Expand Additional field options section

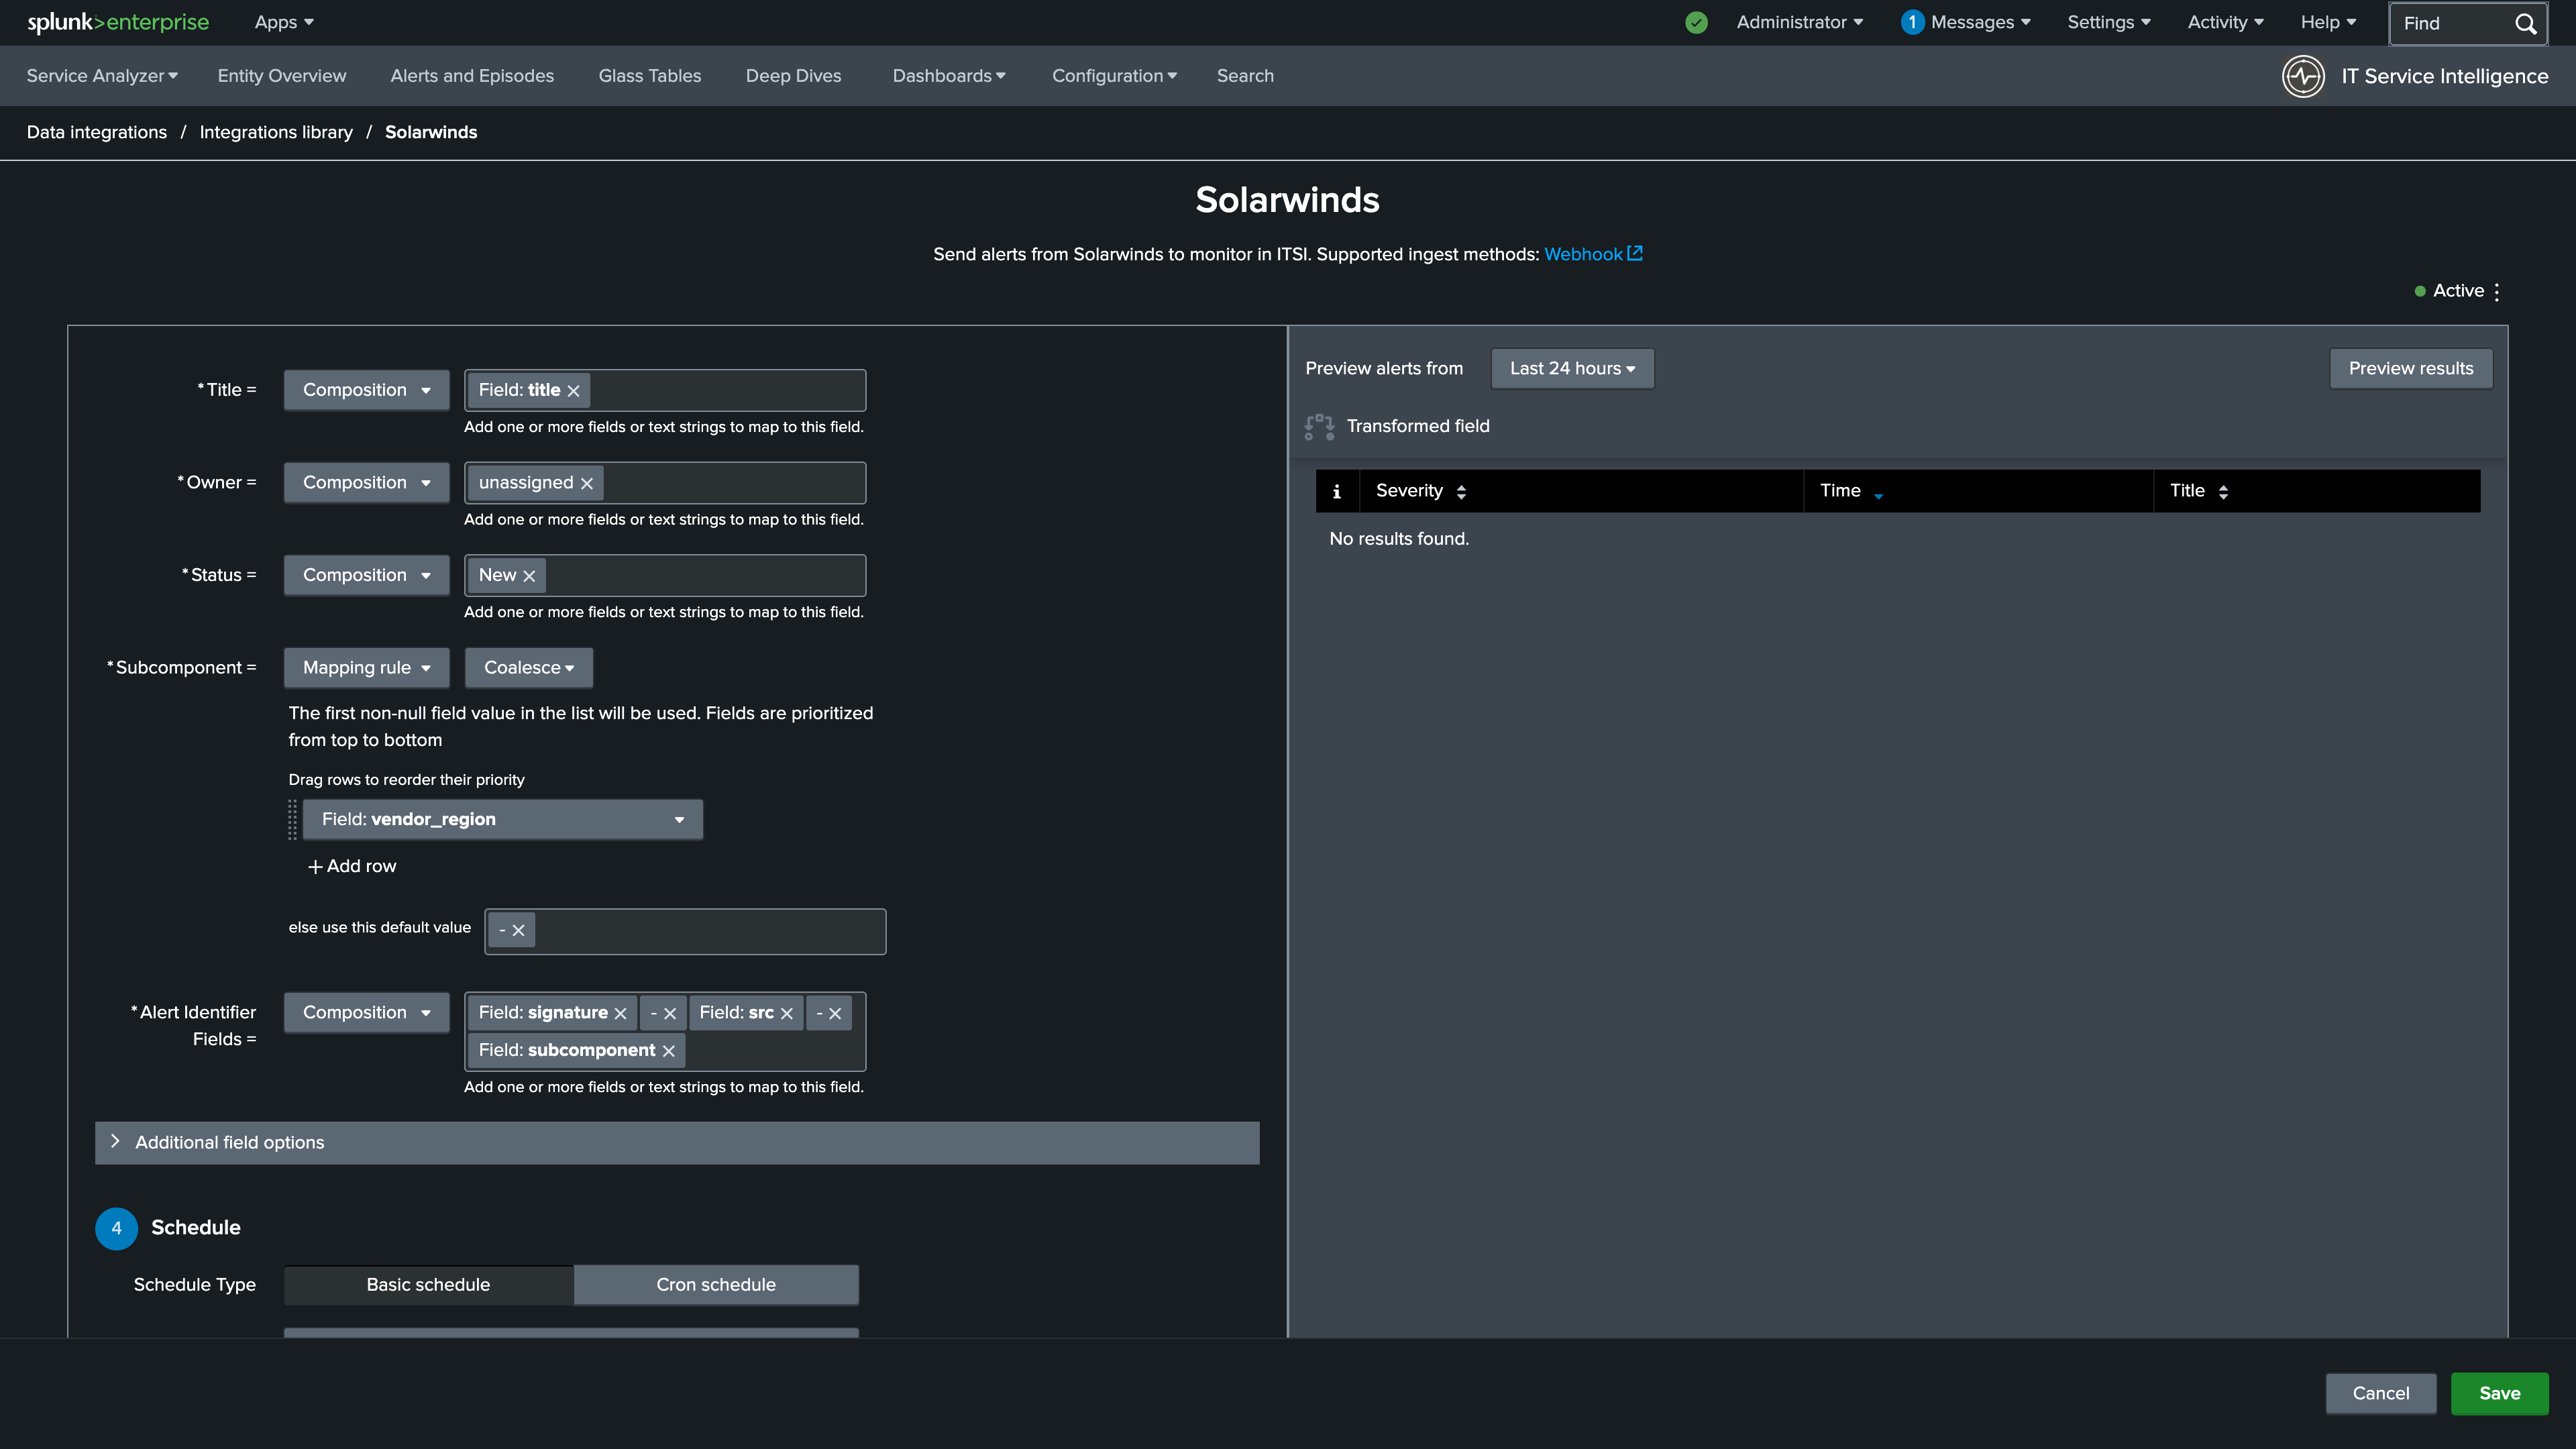[677, 1143]
